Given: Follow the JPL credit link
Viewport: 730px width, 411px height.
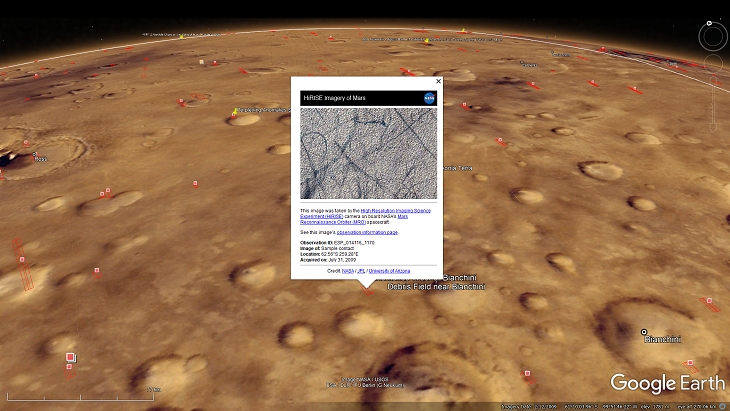Looking at the screenshot, I should 361,271.
